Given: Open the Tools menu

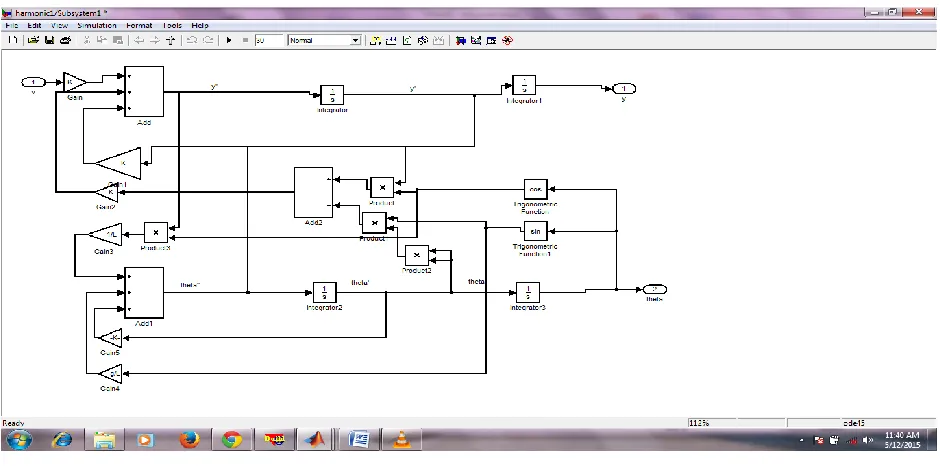Looking at the screenshot, I should [x=172, y=25].
